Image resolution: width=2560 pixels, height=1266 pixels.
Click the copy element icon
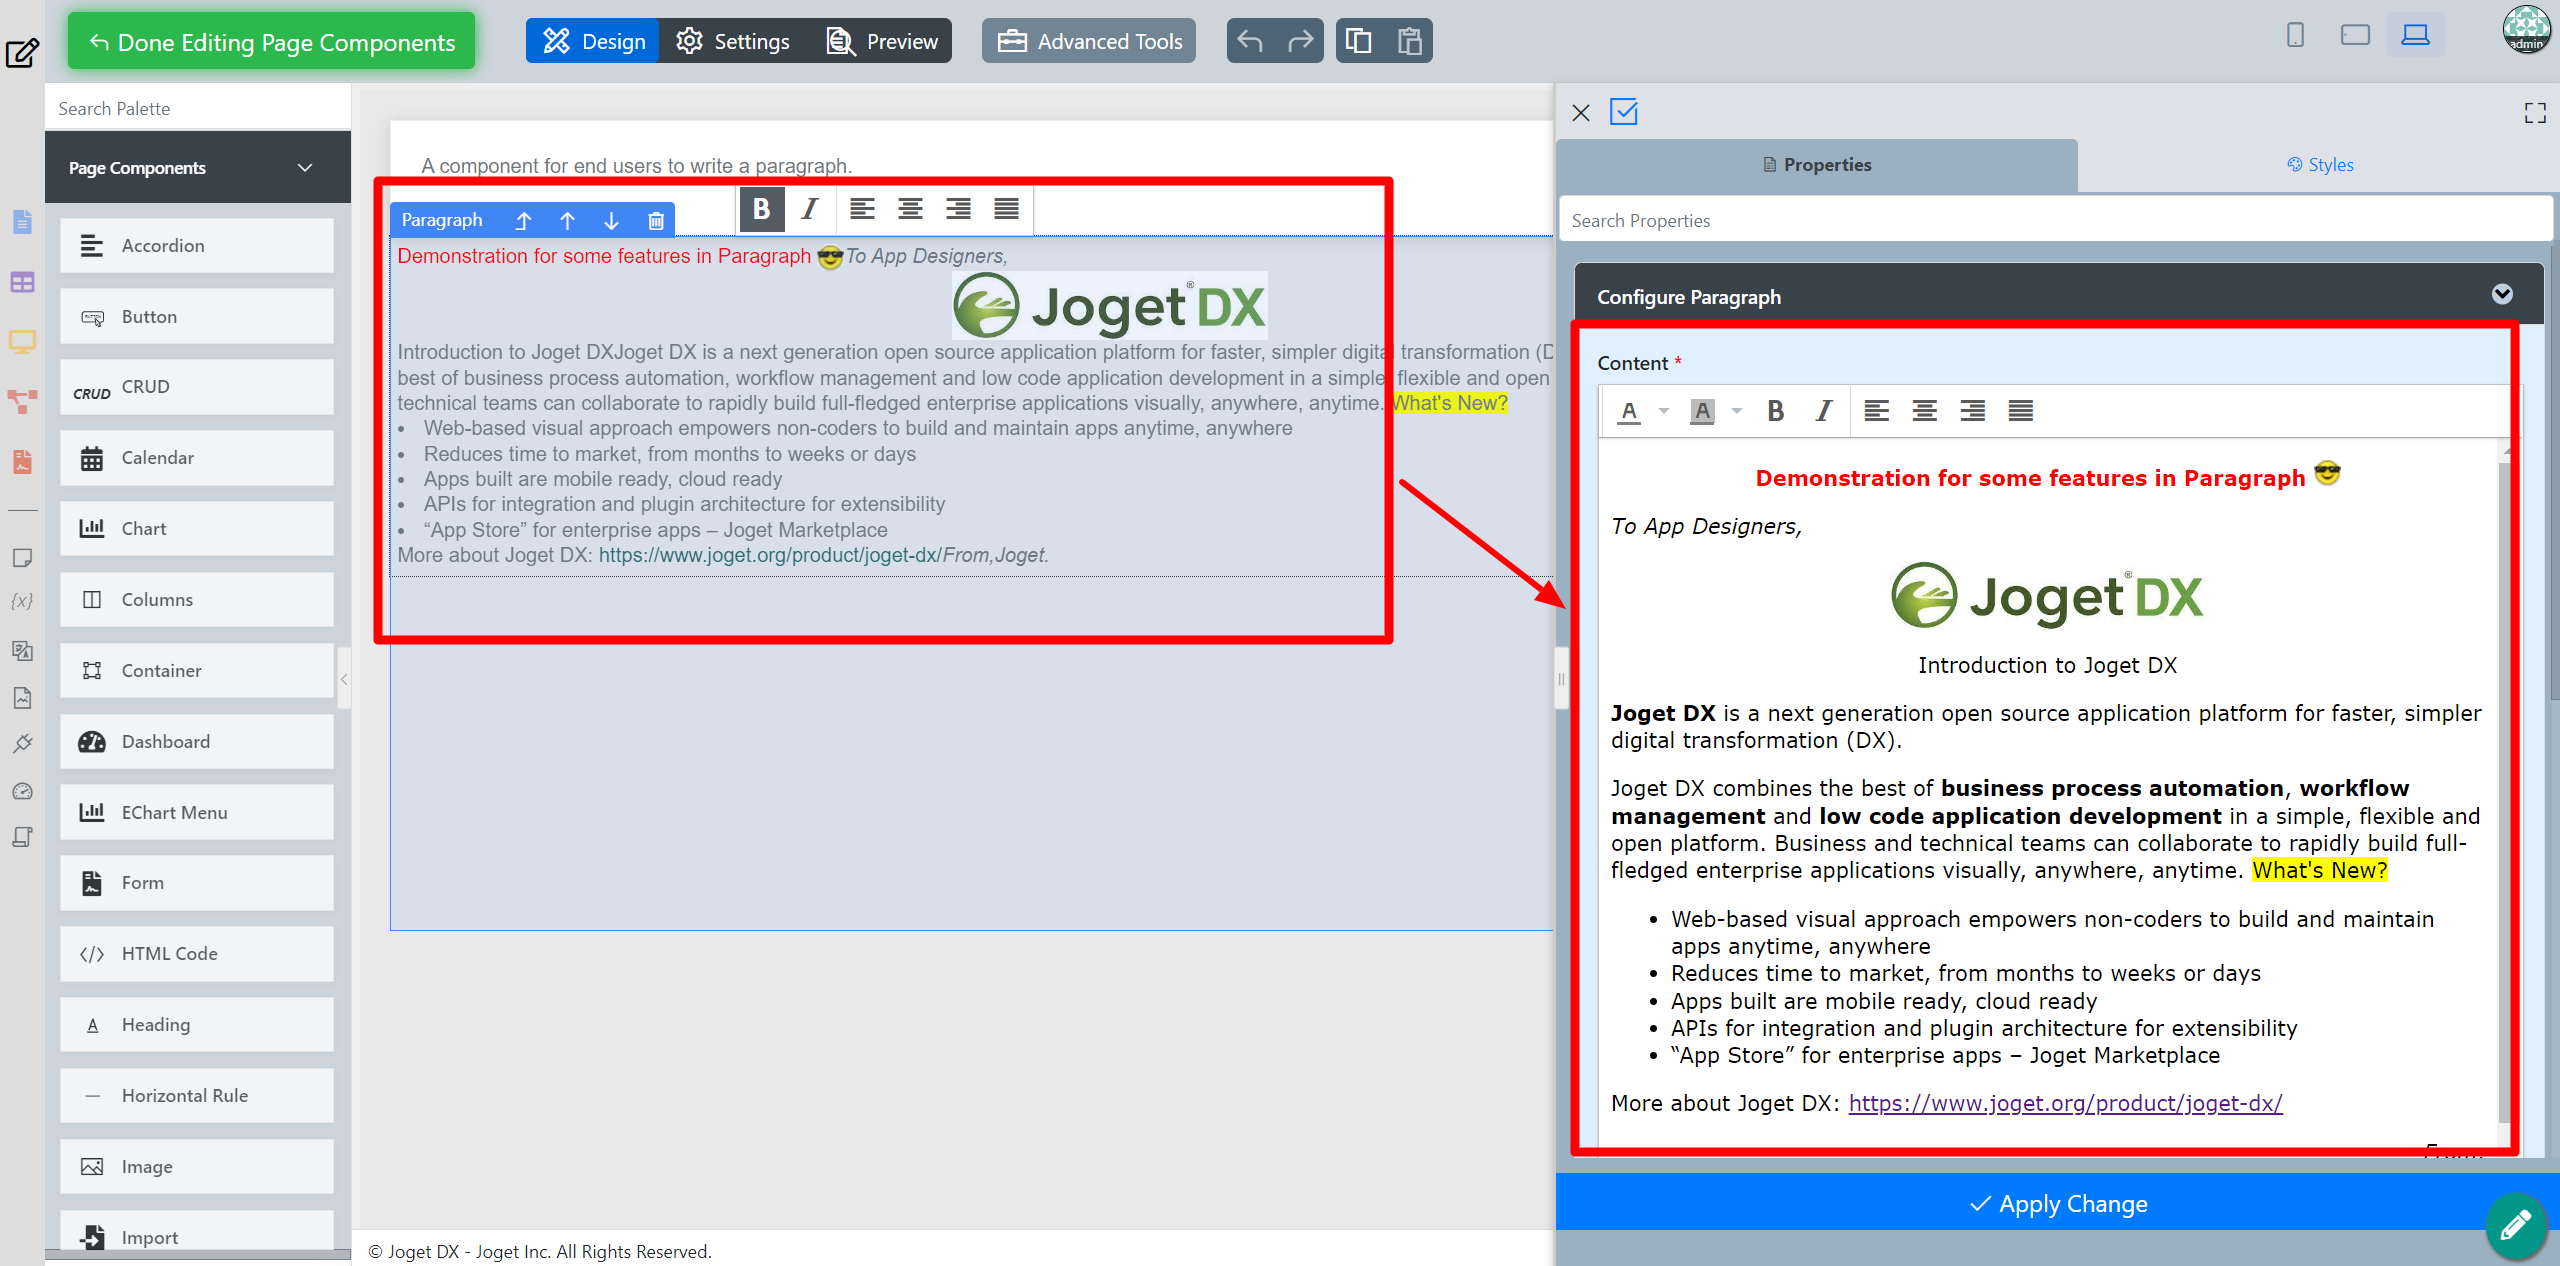(1359, 41)
